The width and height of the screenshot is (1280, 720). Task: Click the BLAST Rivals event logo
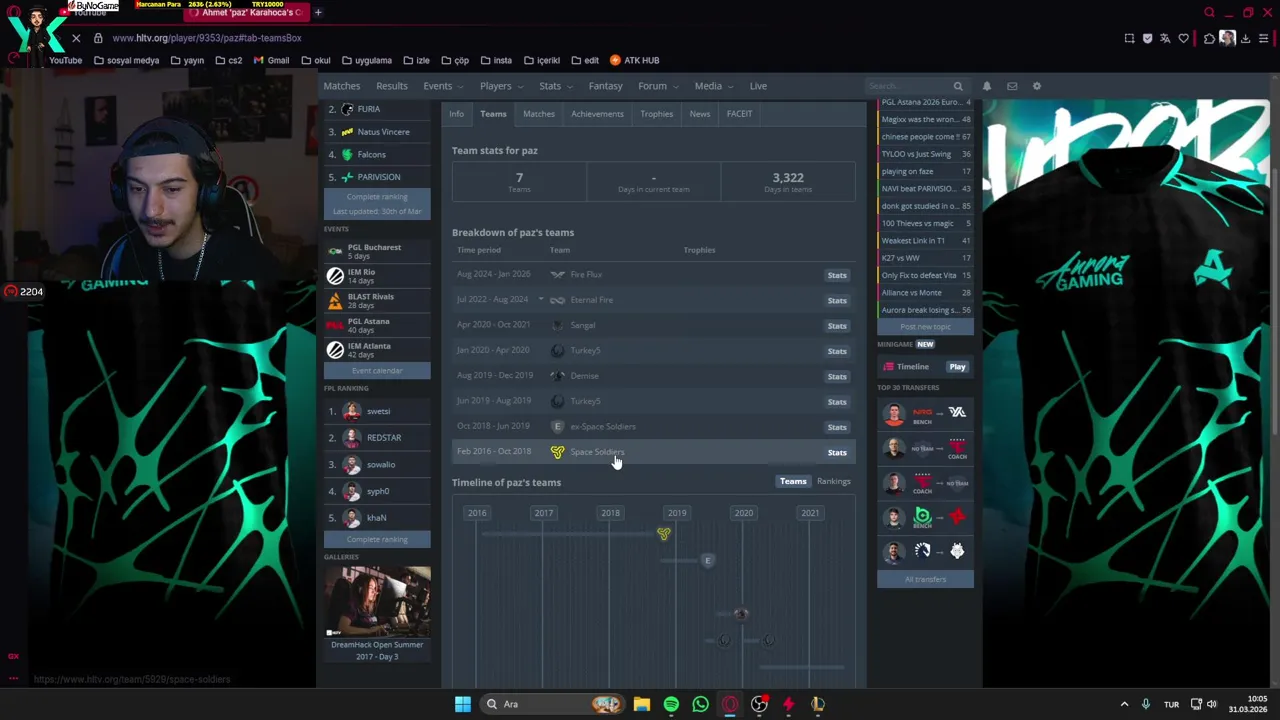(335, 300)
